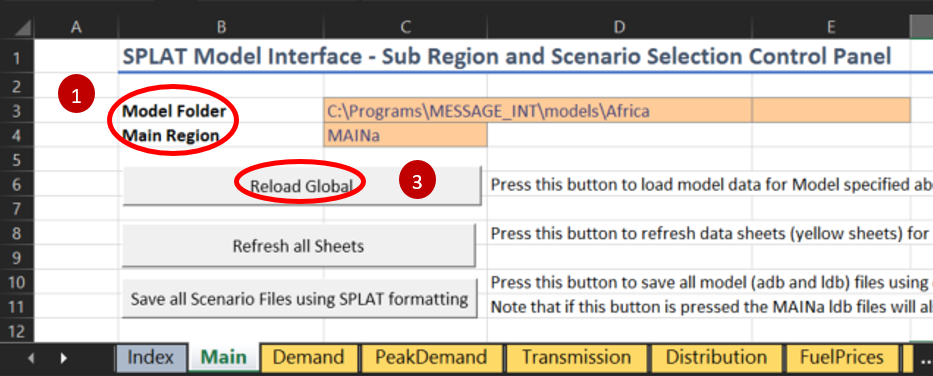Save all Scenario Files using SPLAT formatting

tap(299, 298)
